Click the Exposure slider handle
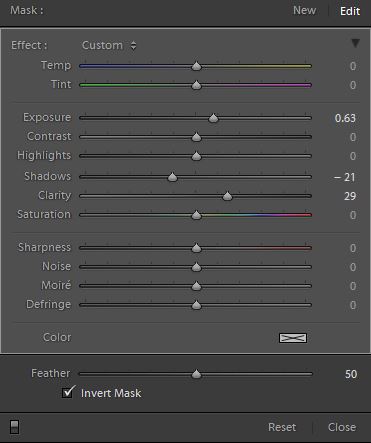 pyautogui.click(x=213, y=118)
